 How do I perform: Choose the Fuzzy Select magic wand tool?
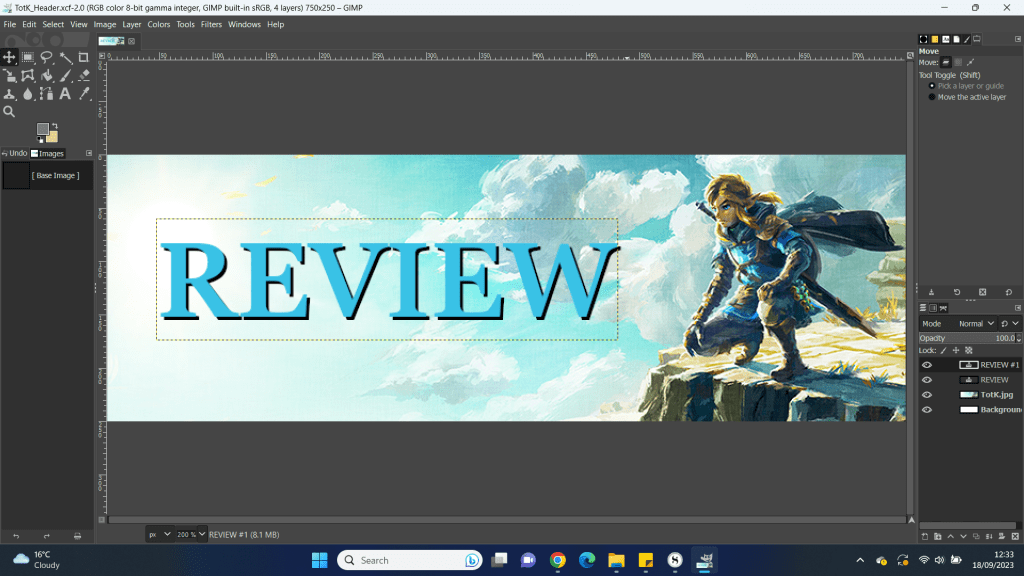(65, 58)
